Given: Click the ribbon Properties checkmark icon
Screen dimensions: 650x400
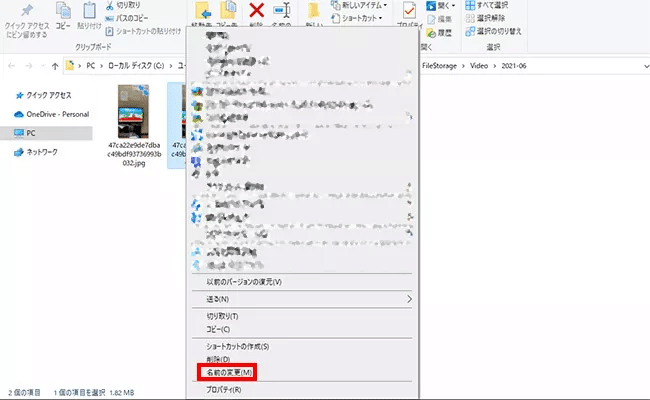Looking at the screenshot, I should pyautogui.click(x=409, y=11).
